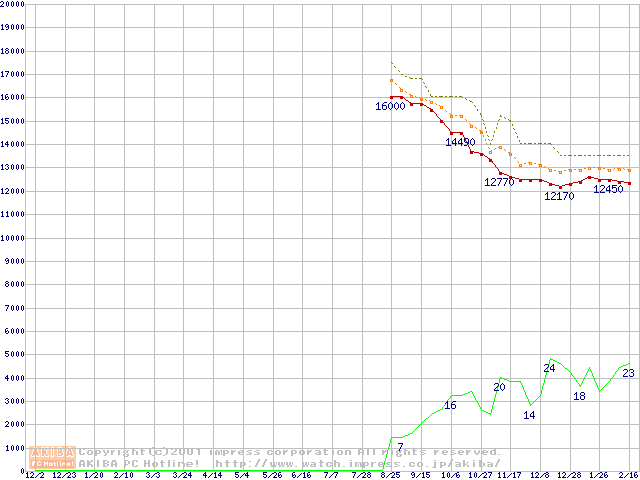Click the 12450 price data label

(608, 189)
